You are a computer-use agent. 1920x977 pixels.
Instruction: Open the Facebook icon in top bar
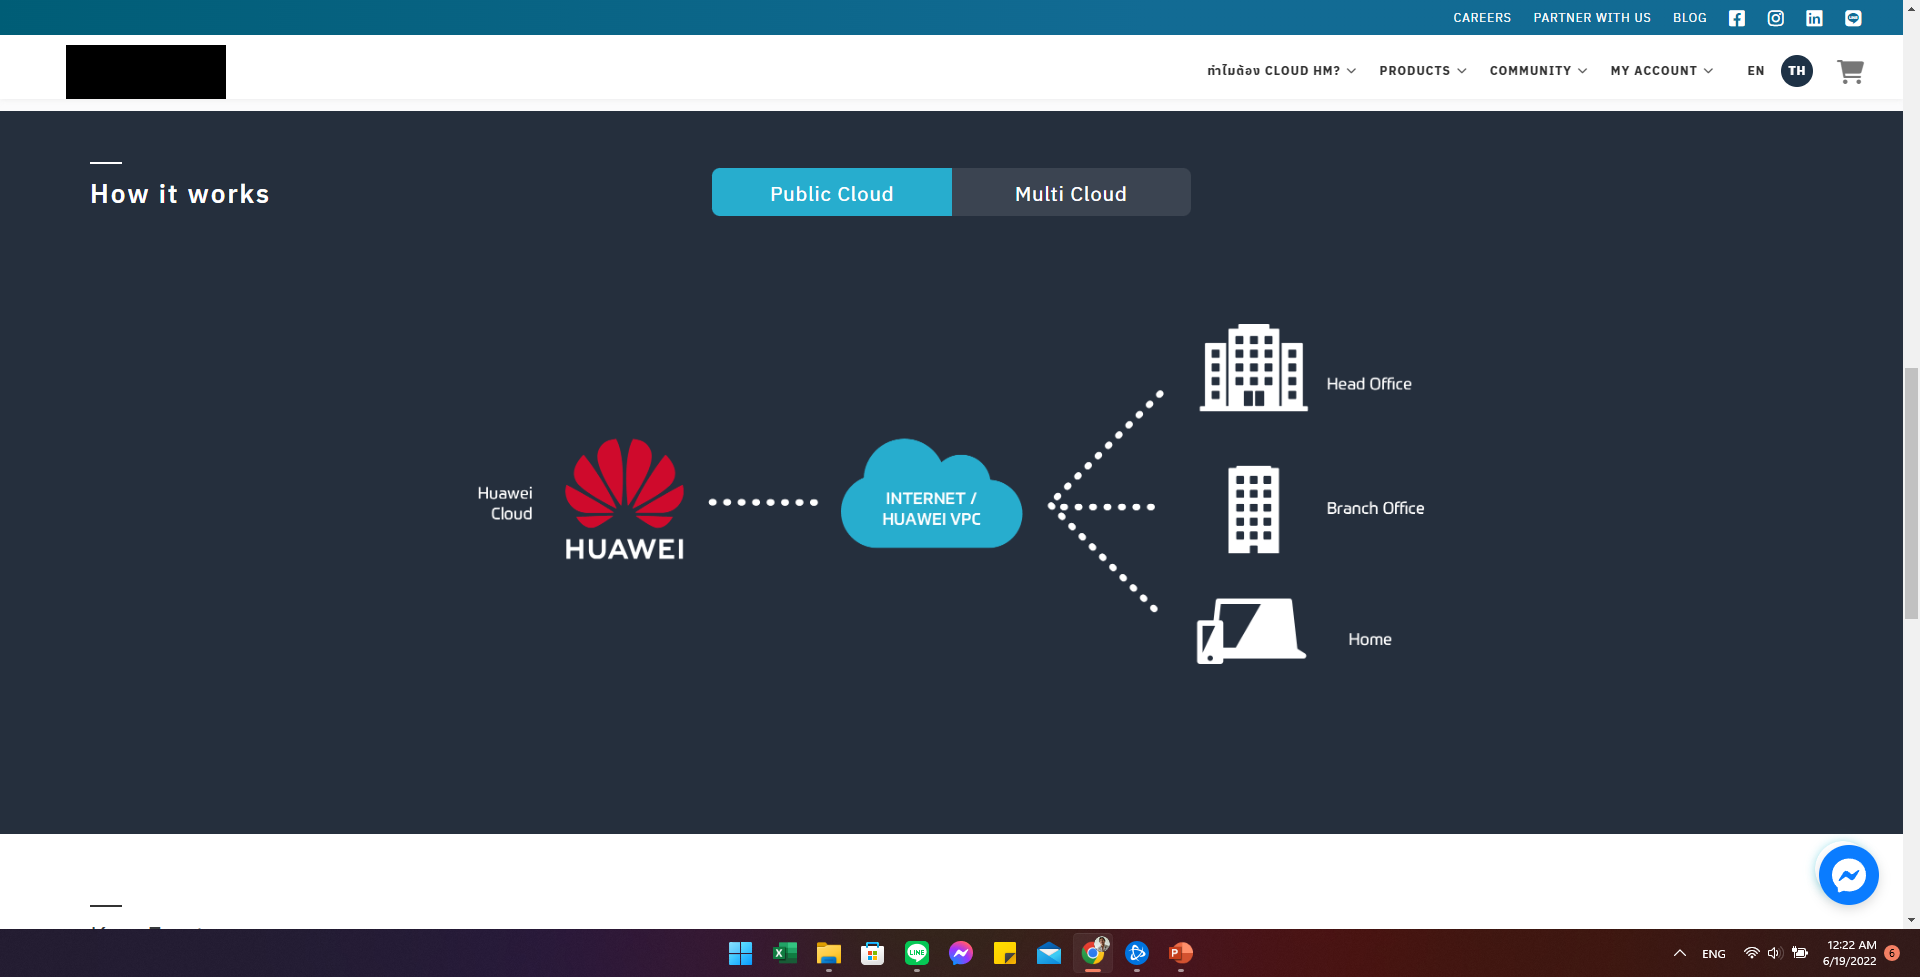click(x=1737, y=18)
